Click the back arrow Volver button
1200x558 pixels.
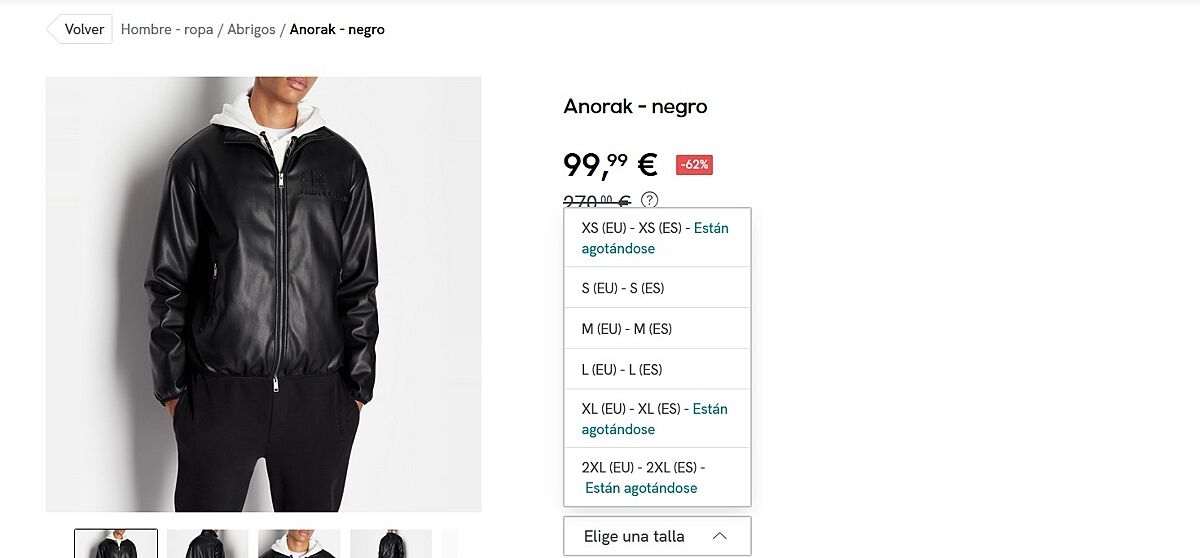(79, 29)
